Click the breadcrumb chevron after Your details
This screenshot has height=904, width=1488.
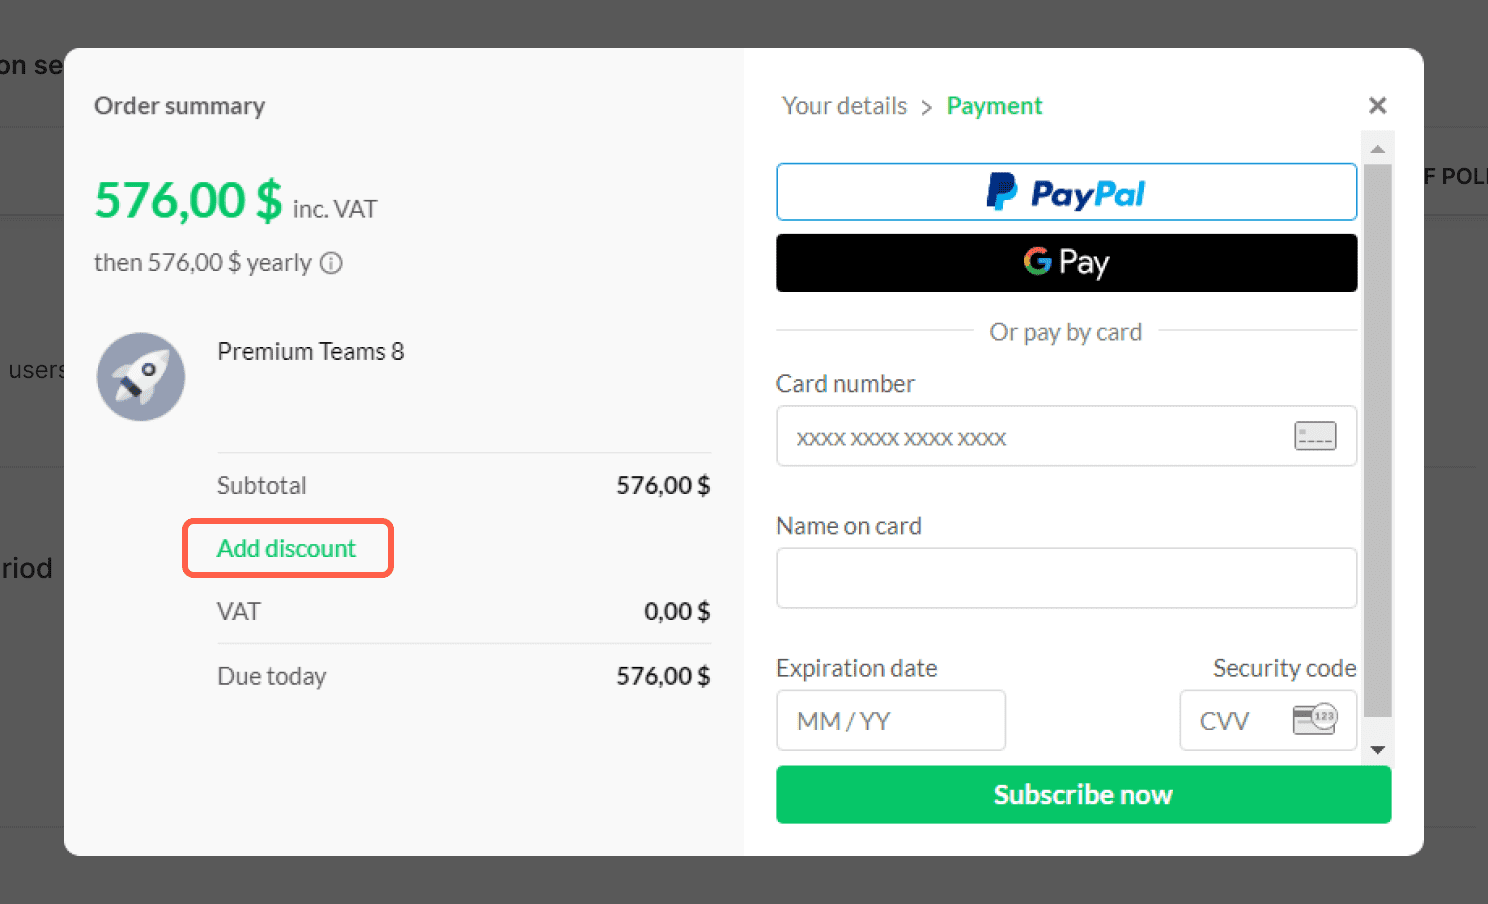point(926,107)
